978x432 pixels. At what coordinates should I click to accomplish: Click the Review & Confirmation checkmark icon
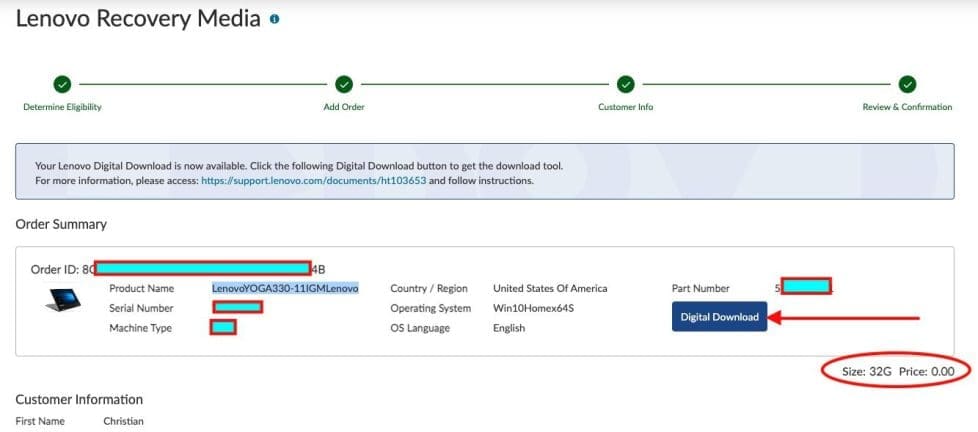pyautogui.click(x=907, y=85)
